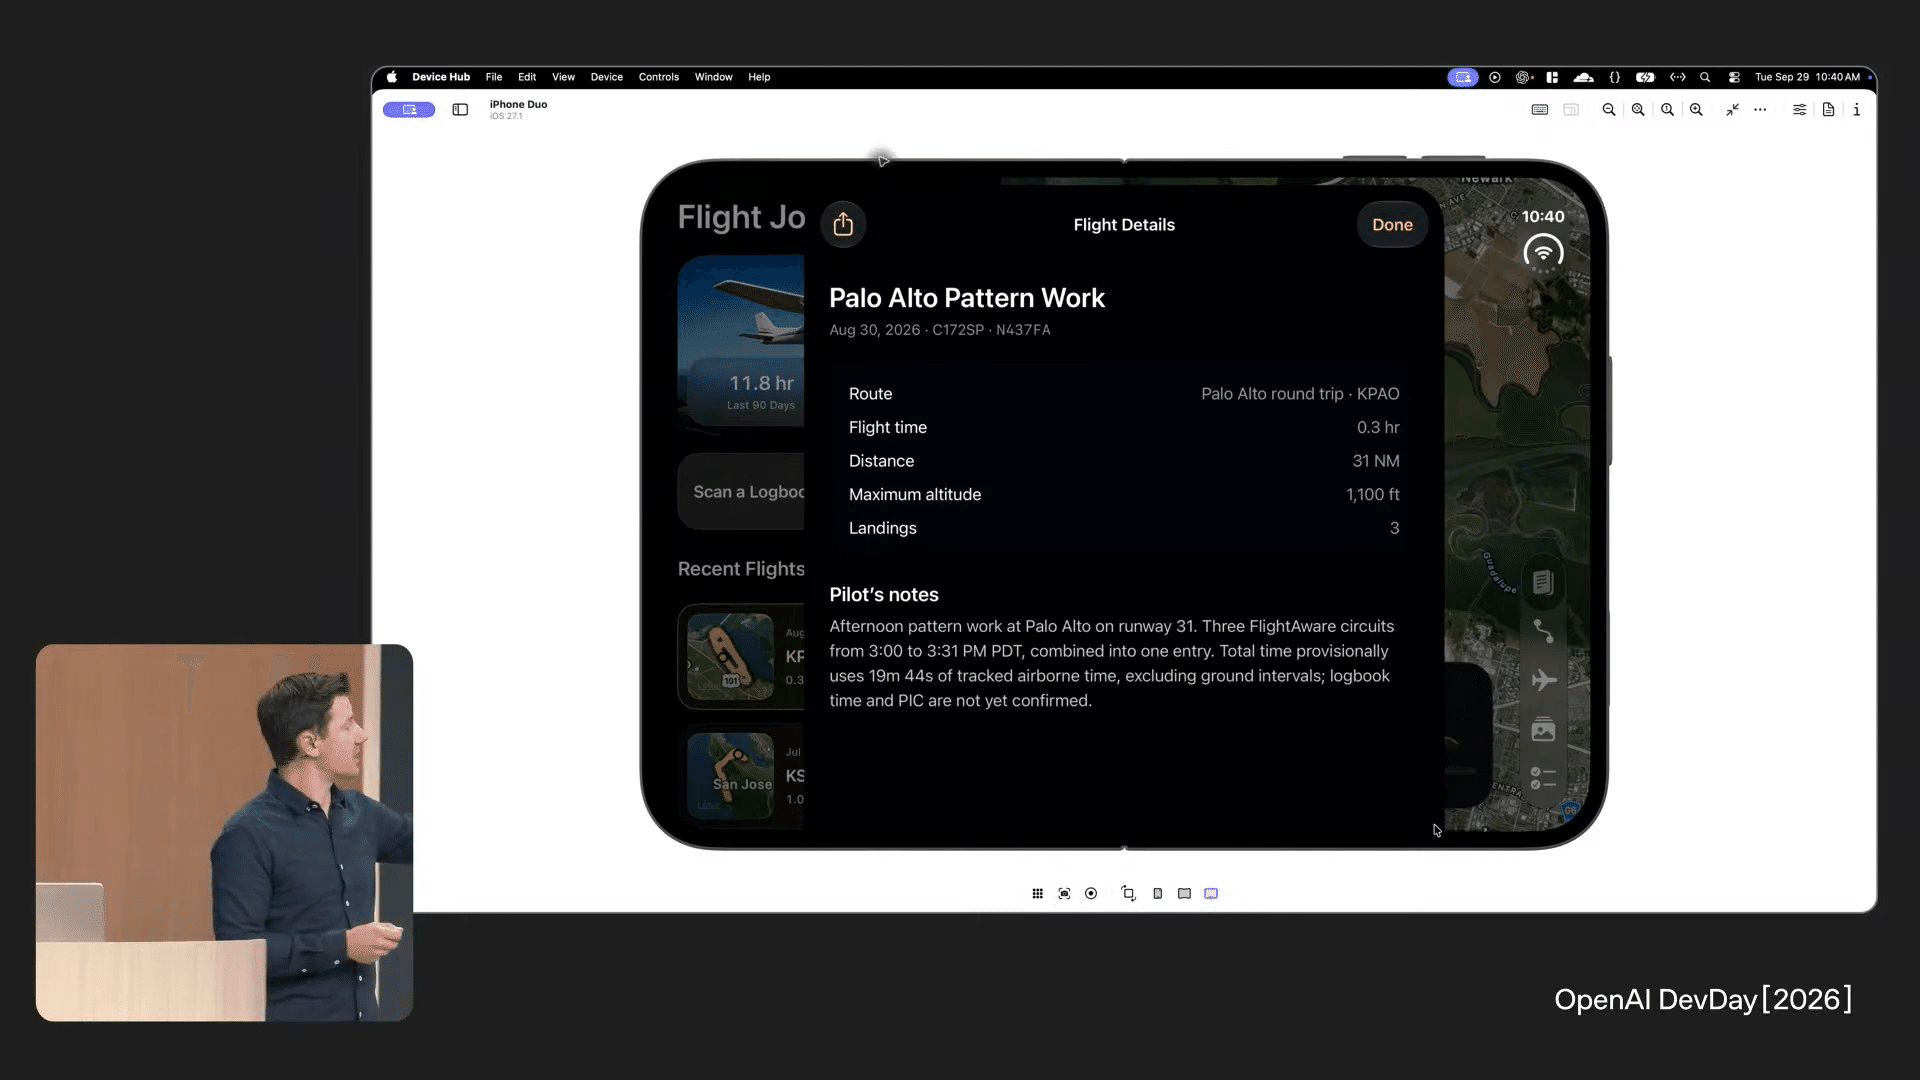Open the Apple menu
1920x1080 pixels.
[x=392, y=77]
